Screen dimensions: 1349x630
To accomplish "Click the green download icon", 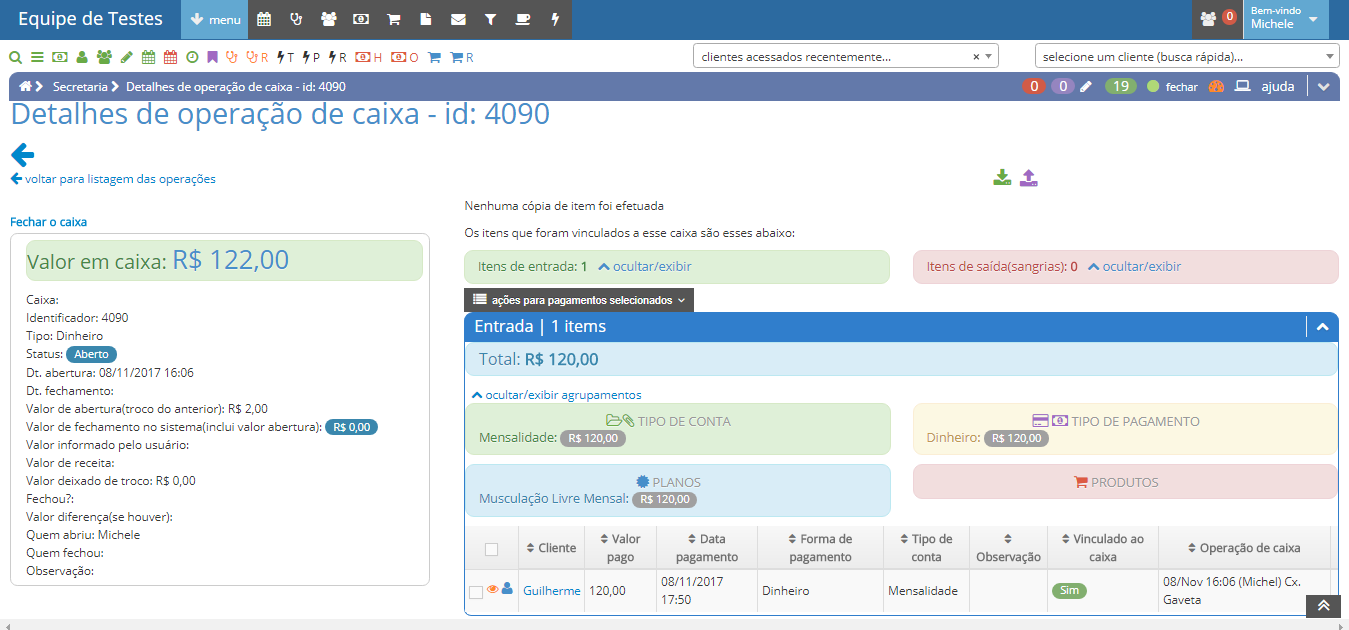I will (1002, 178).
